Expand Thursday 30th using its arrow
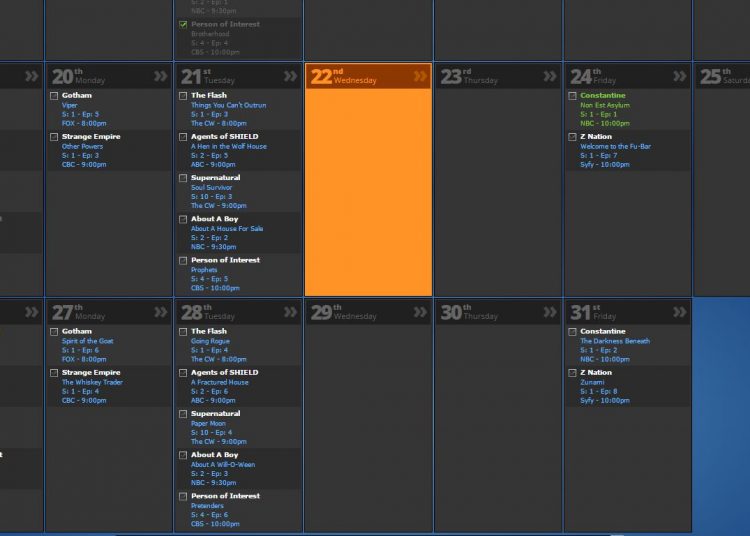The height and width of the screenshot is (536, 750). pyautogui.click(x=550, y=312)
